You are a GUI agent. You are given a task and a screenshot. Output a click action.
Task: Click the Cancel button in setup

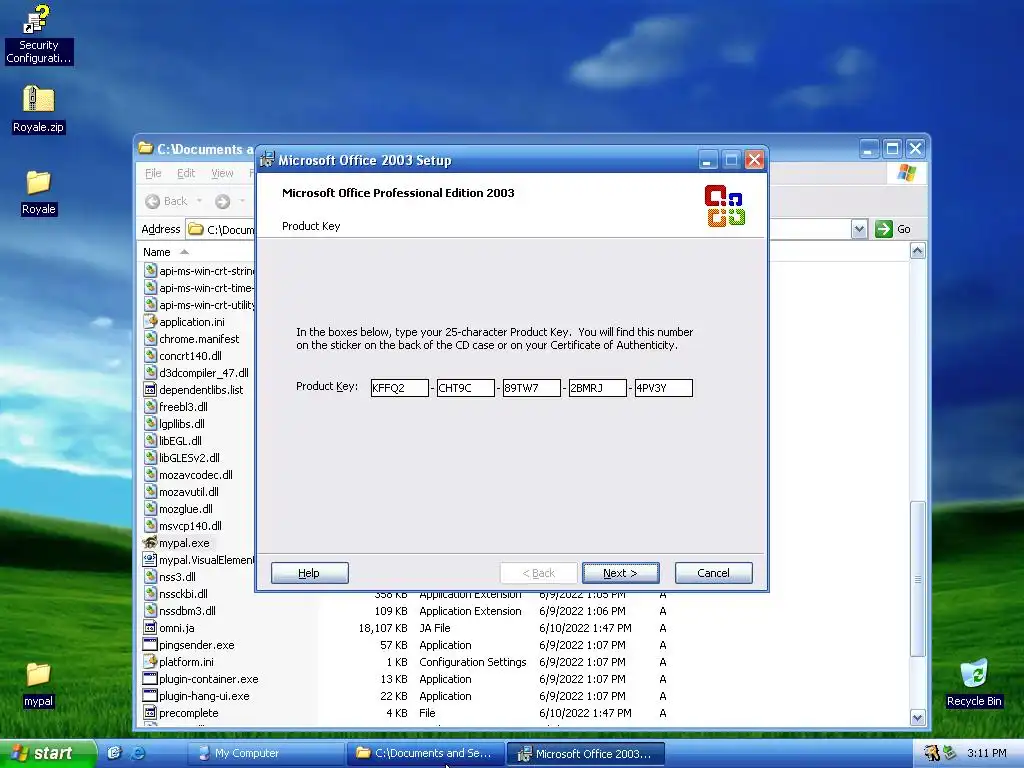pyautogui.click(x=713, y=573)
